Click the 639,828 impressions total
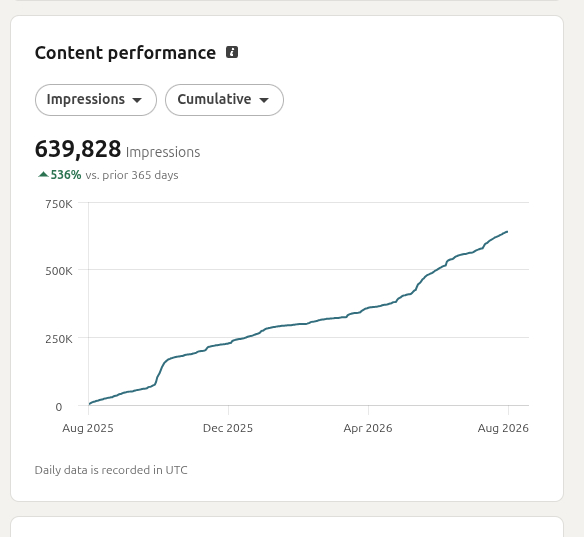The image size is (584, 537). click(78, 149)
